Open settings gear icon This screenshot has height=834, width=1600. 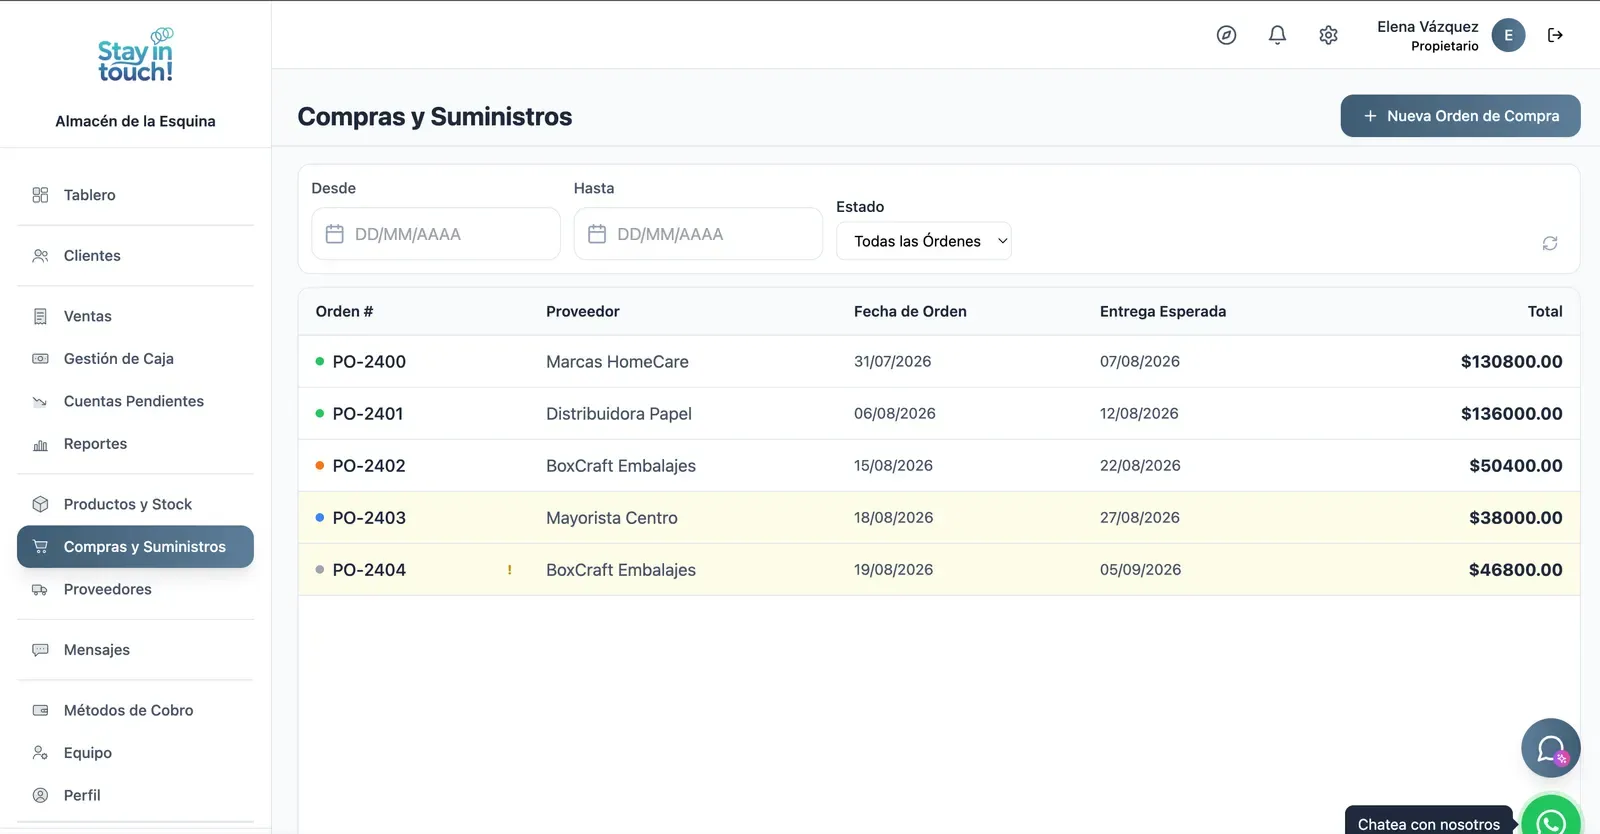pyautogui.click(x=1328, y=35)
